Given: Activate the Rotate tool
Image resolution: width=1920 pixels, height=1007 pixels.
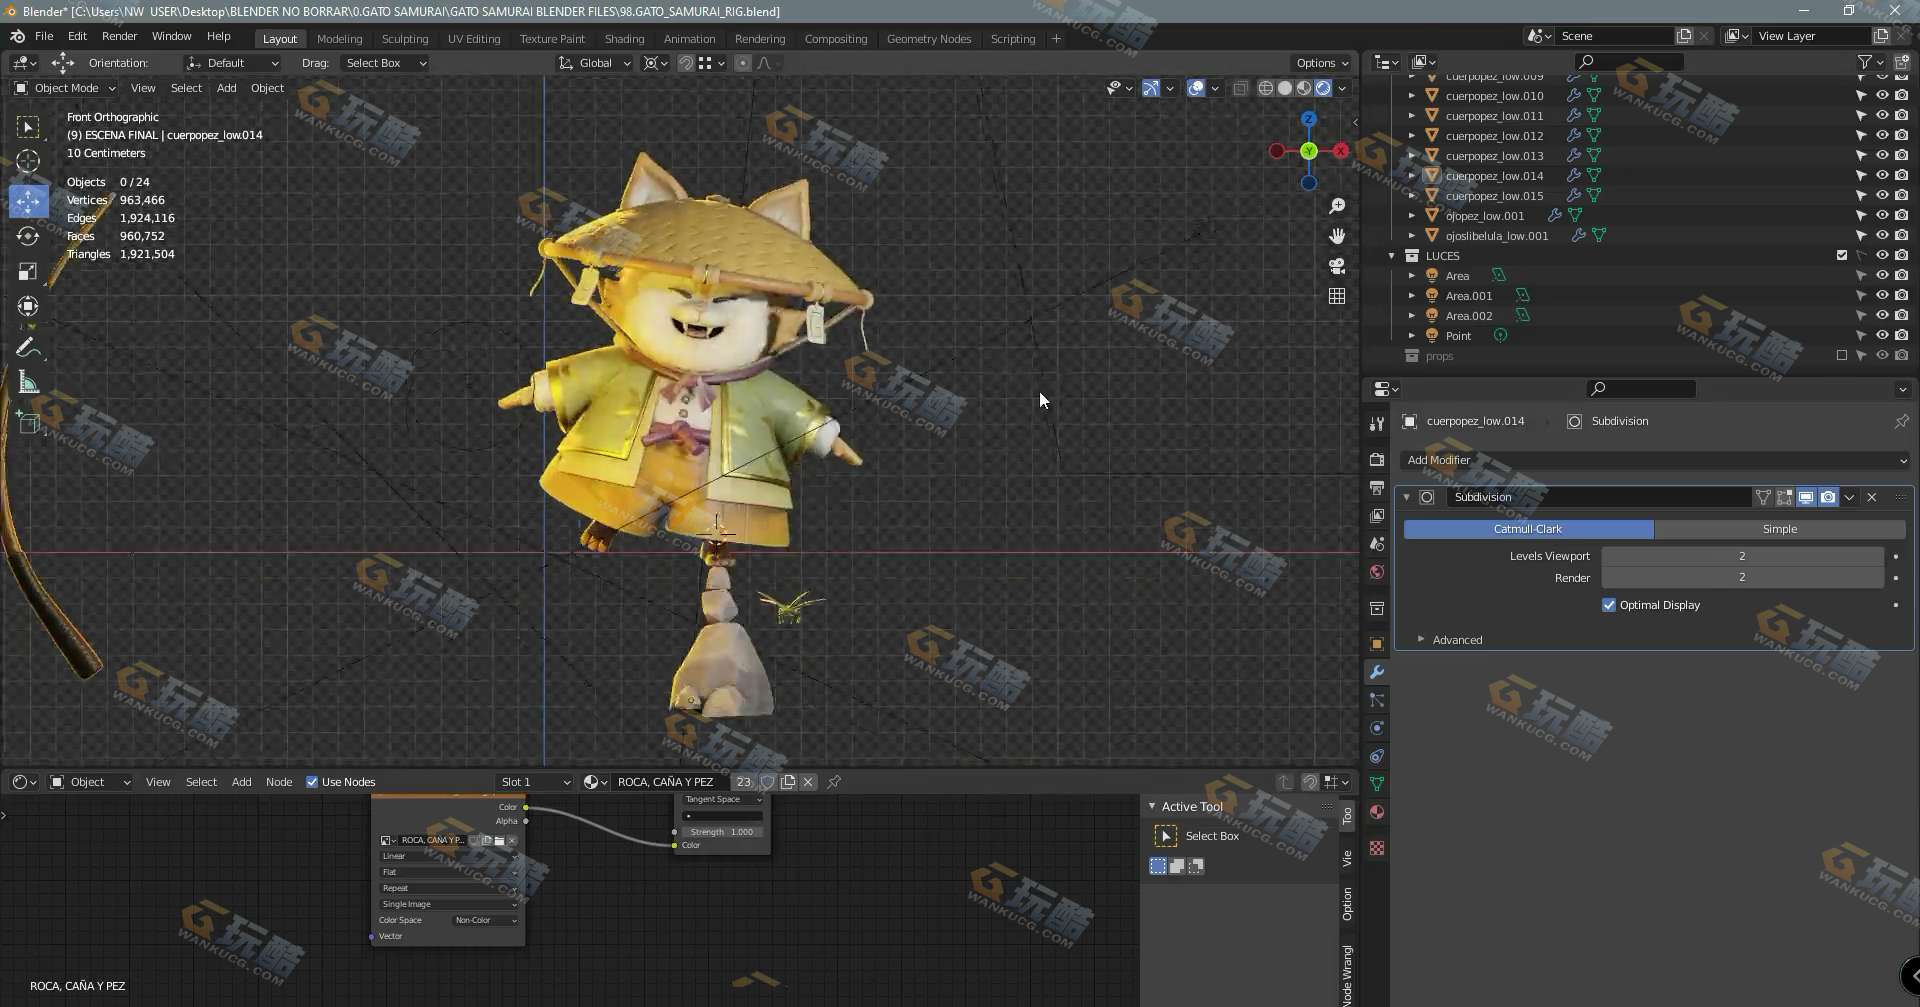Looking at the screenshot, I should tap(28, 236).
